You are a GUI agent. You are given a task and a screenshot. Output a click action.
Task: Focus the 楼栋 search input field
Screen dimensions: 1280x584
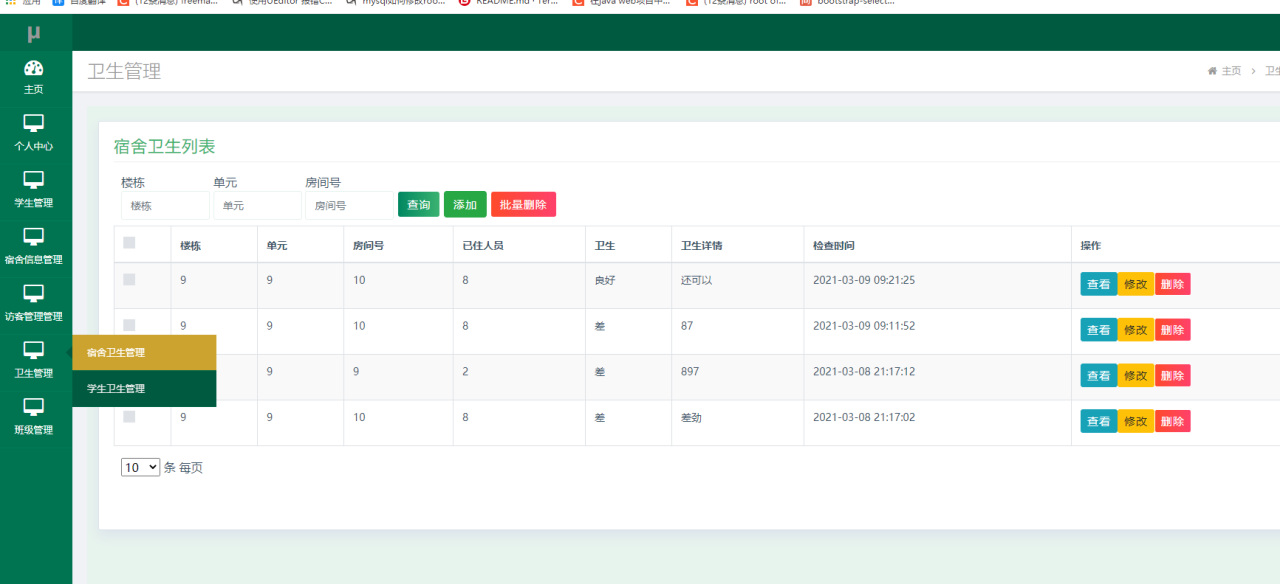point(165,205)
